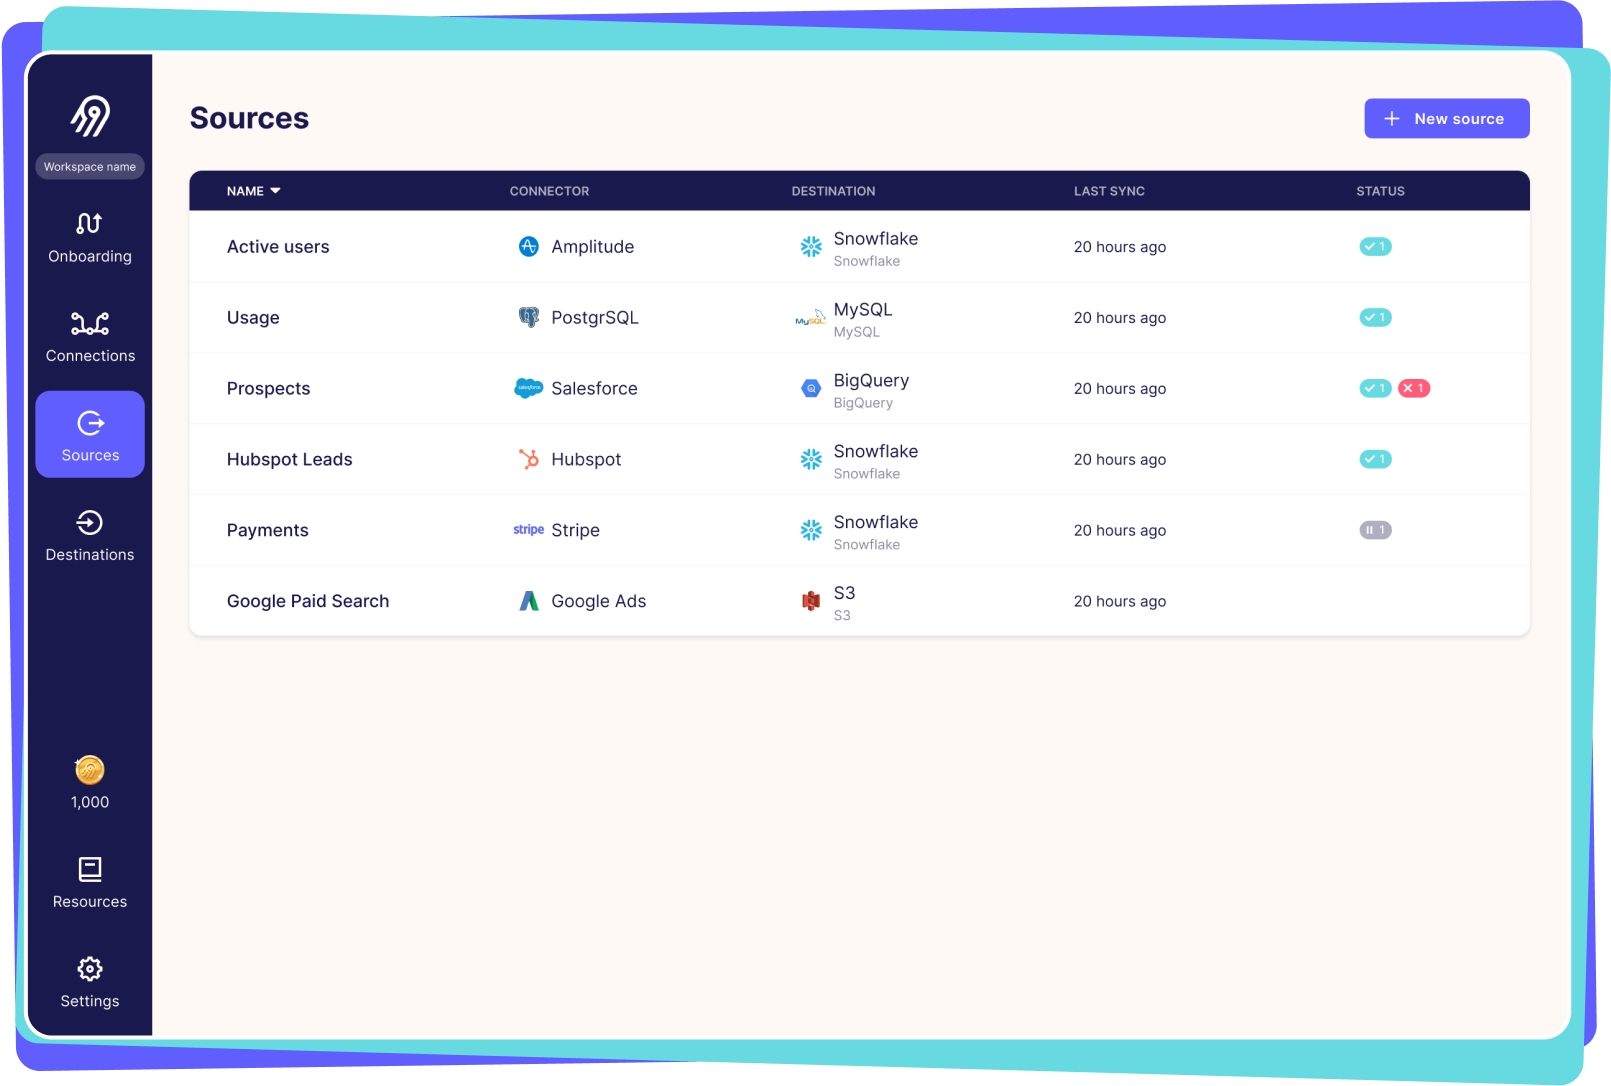1611x1086 pixels.
Task: Click the paused sync badge on Payments row
Action: (1376, 530)
